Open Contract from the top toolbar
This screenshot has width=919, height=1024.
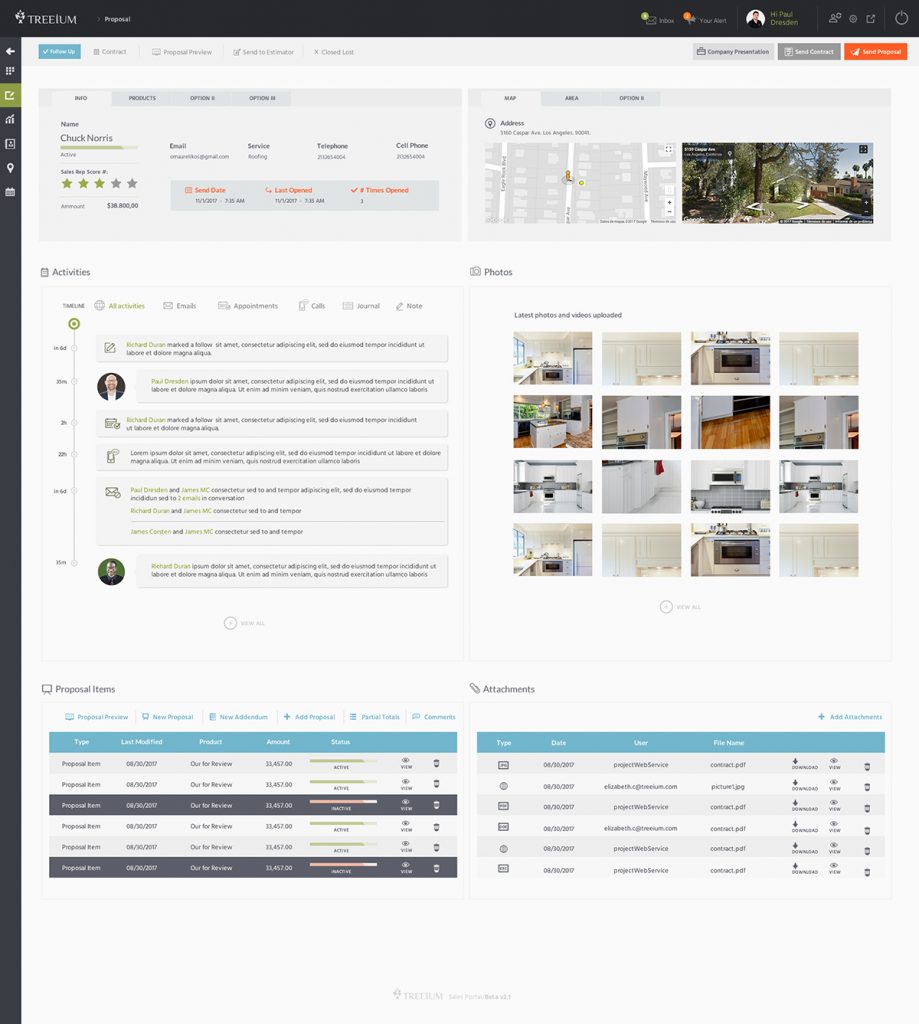pos(110,52)
